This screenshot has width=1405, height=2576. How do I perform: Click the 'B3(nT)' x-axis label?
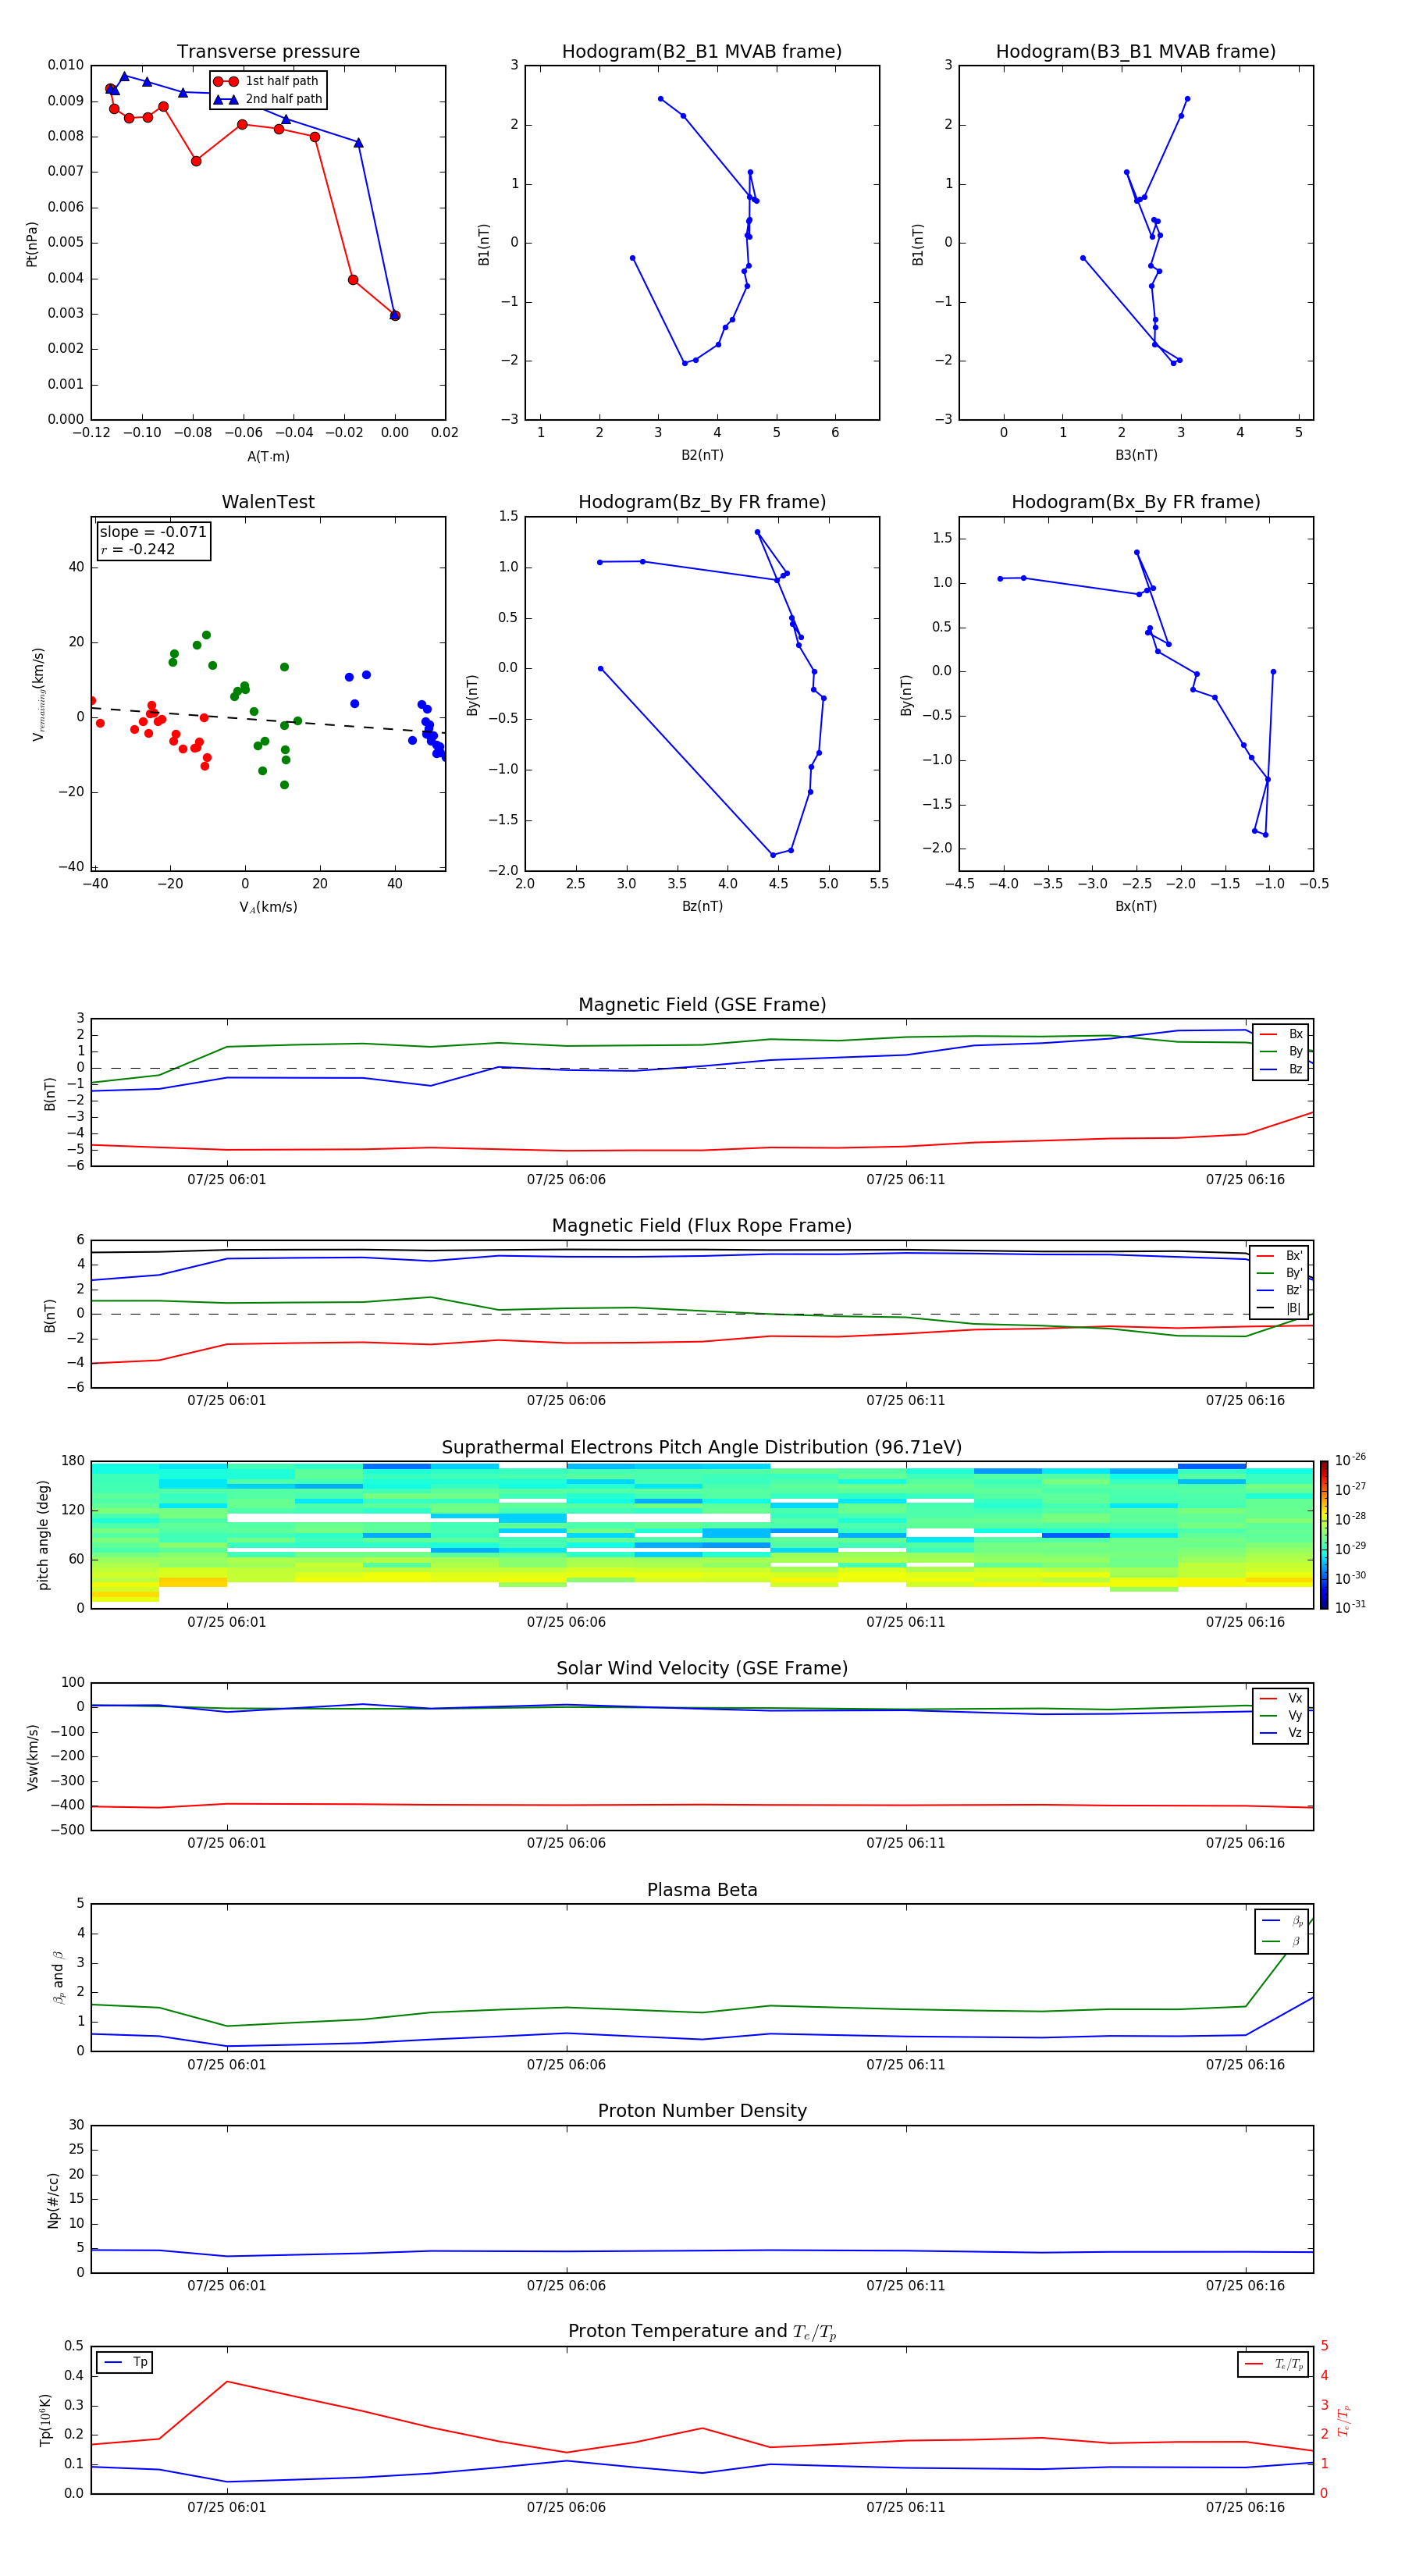(1136, 456)
